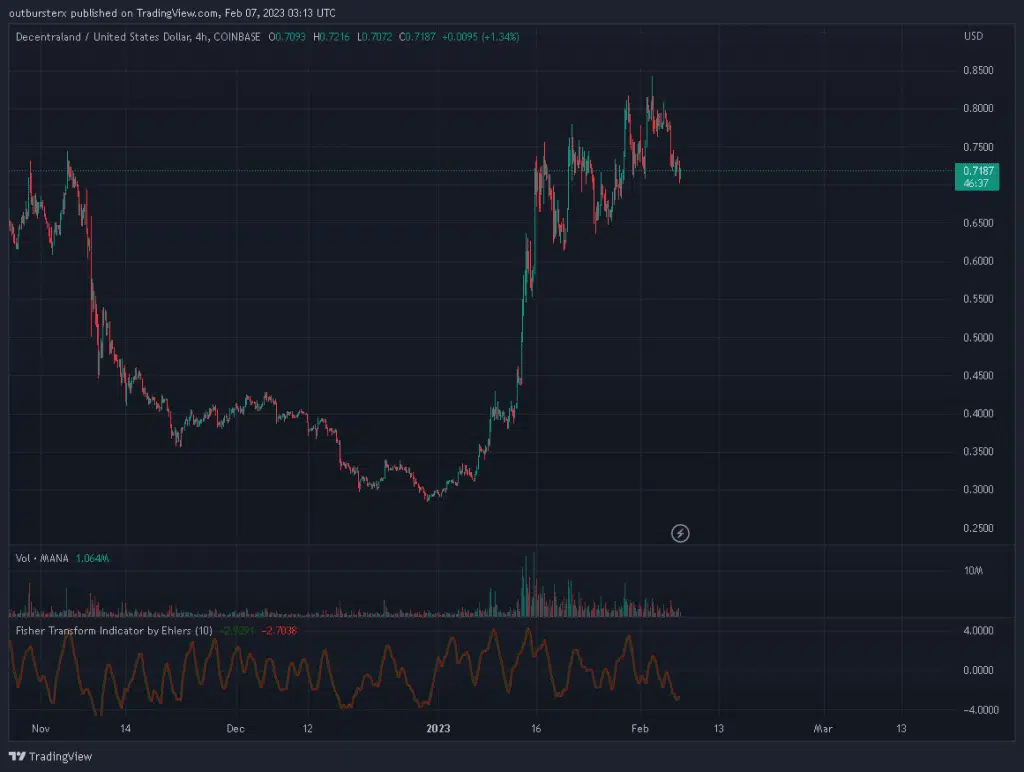
Task: Click the 0.3000 price axis label
Action: point(978,489)
